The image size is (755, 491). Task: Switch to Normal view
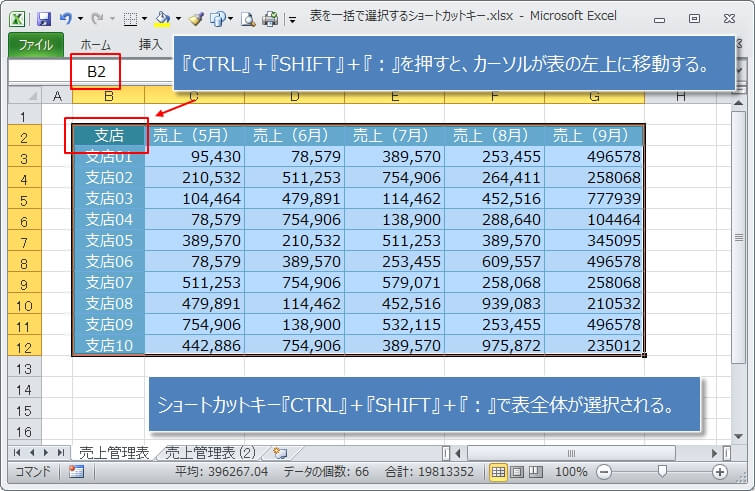tap(498, 472)
